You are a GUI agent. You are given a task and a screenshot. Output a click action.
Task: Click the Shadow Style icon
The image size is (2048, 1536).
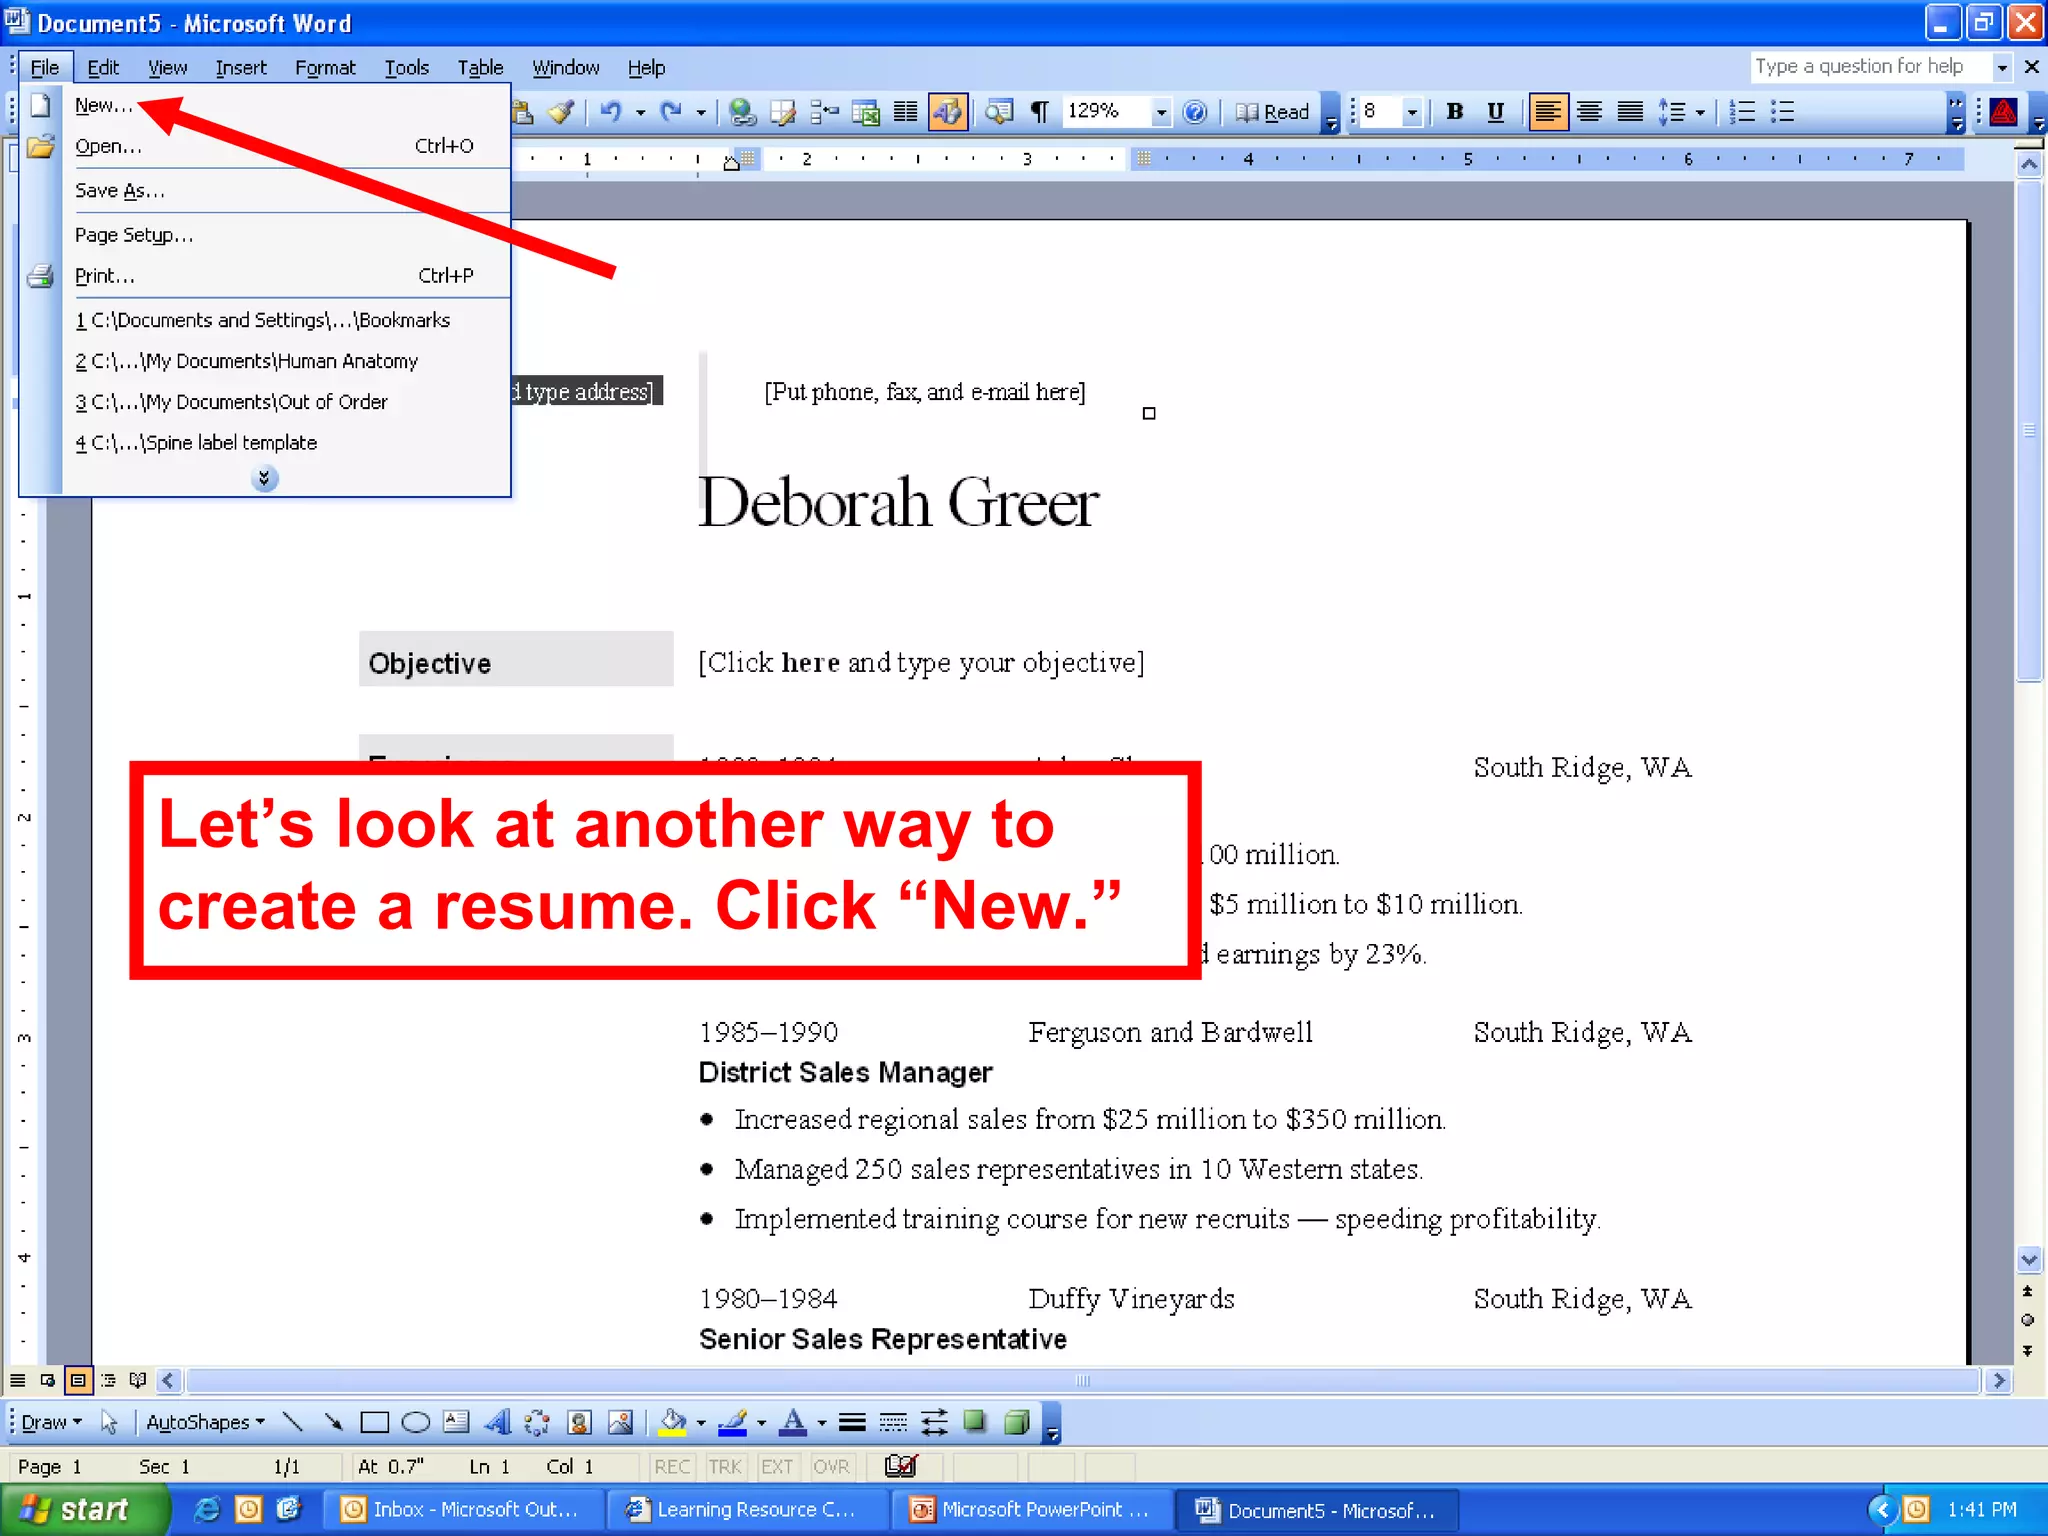click(975, 1422)
